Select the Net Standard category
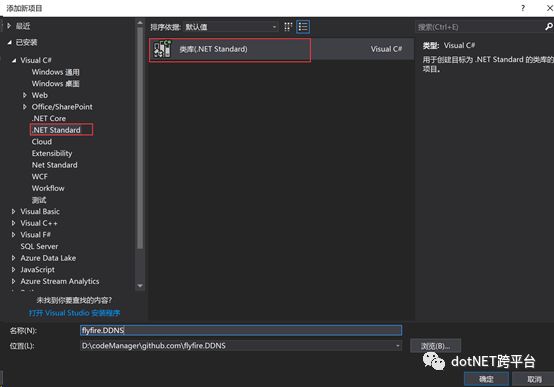Viewport: 554px width, 387px height. point(54,165)
